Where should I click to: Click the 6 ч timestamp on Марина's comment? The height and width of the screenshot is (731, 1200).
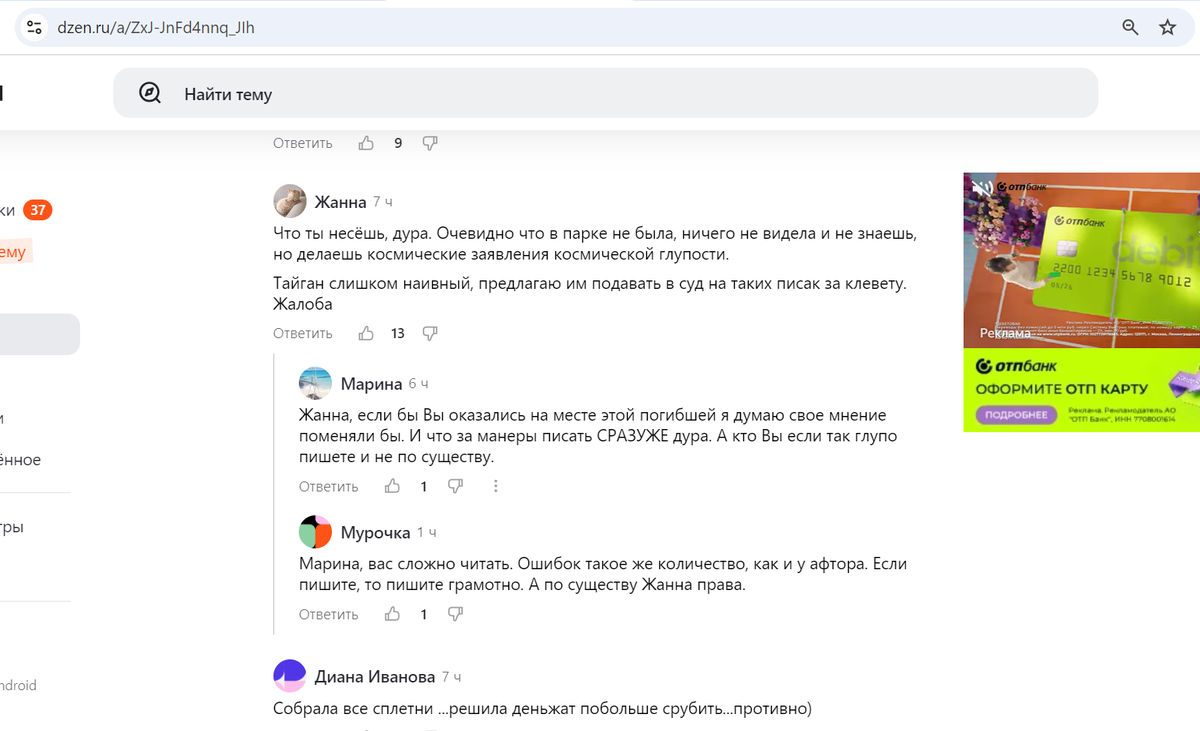click(x=419, y=384)
